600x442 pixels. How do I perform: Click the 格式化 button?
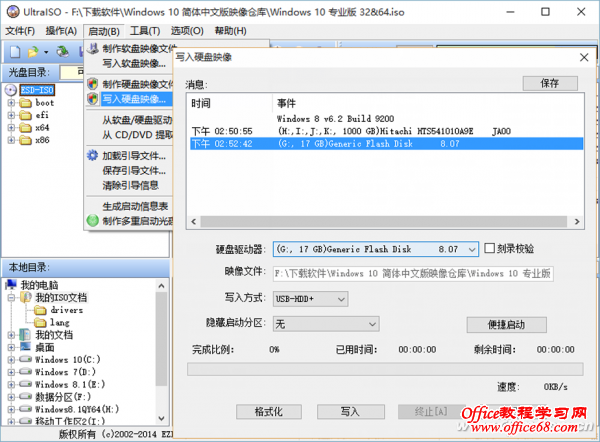click(x=269, y=412)
